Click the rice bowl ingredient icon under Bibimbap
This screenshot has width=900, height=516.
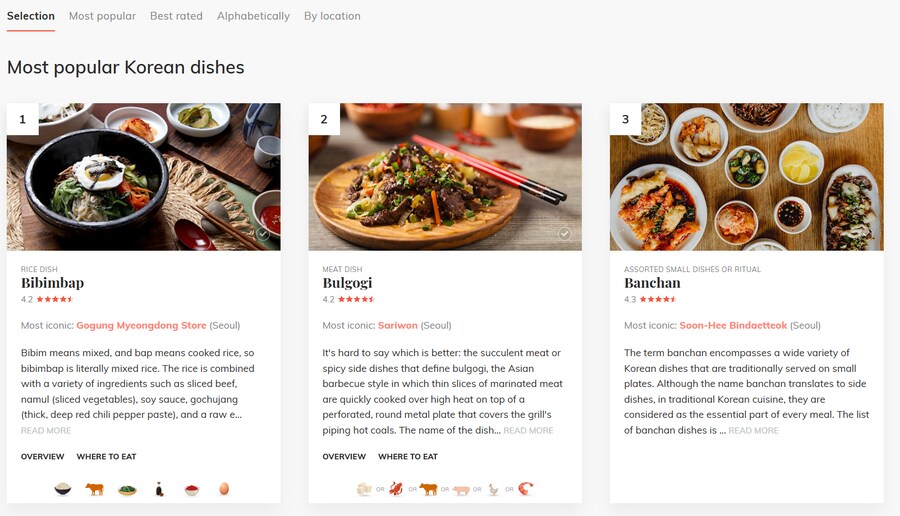(x=63, y=489)
